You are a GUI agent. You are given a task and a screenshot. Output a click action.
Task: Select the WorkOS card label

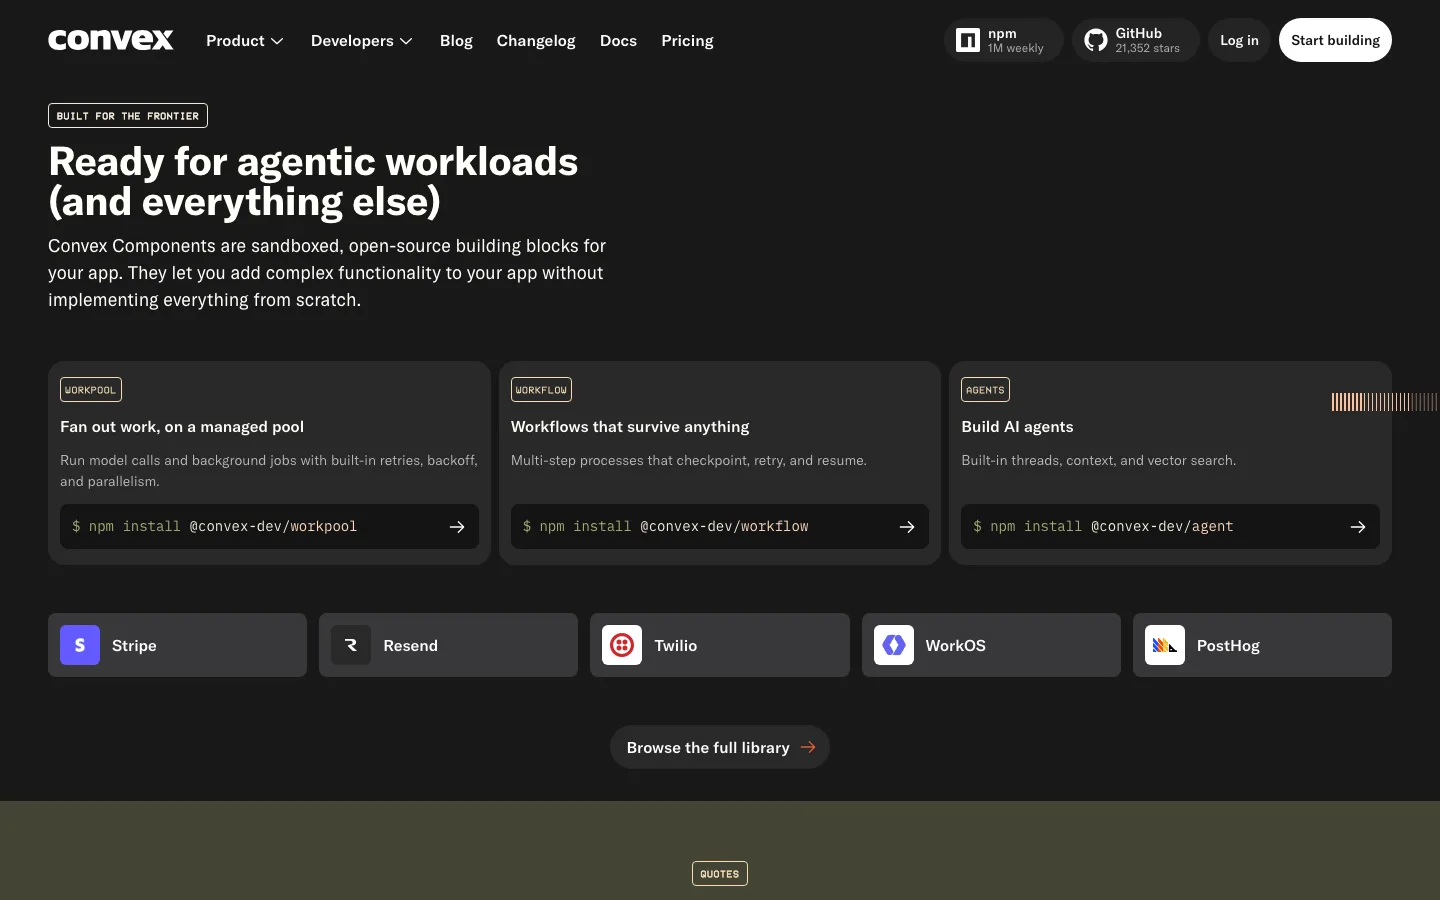click(956, 646)
